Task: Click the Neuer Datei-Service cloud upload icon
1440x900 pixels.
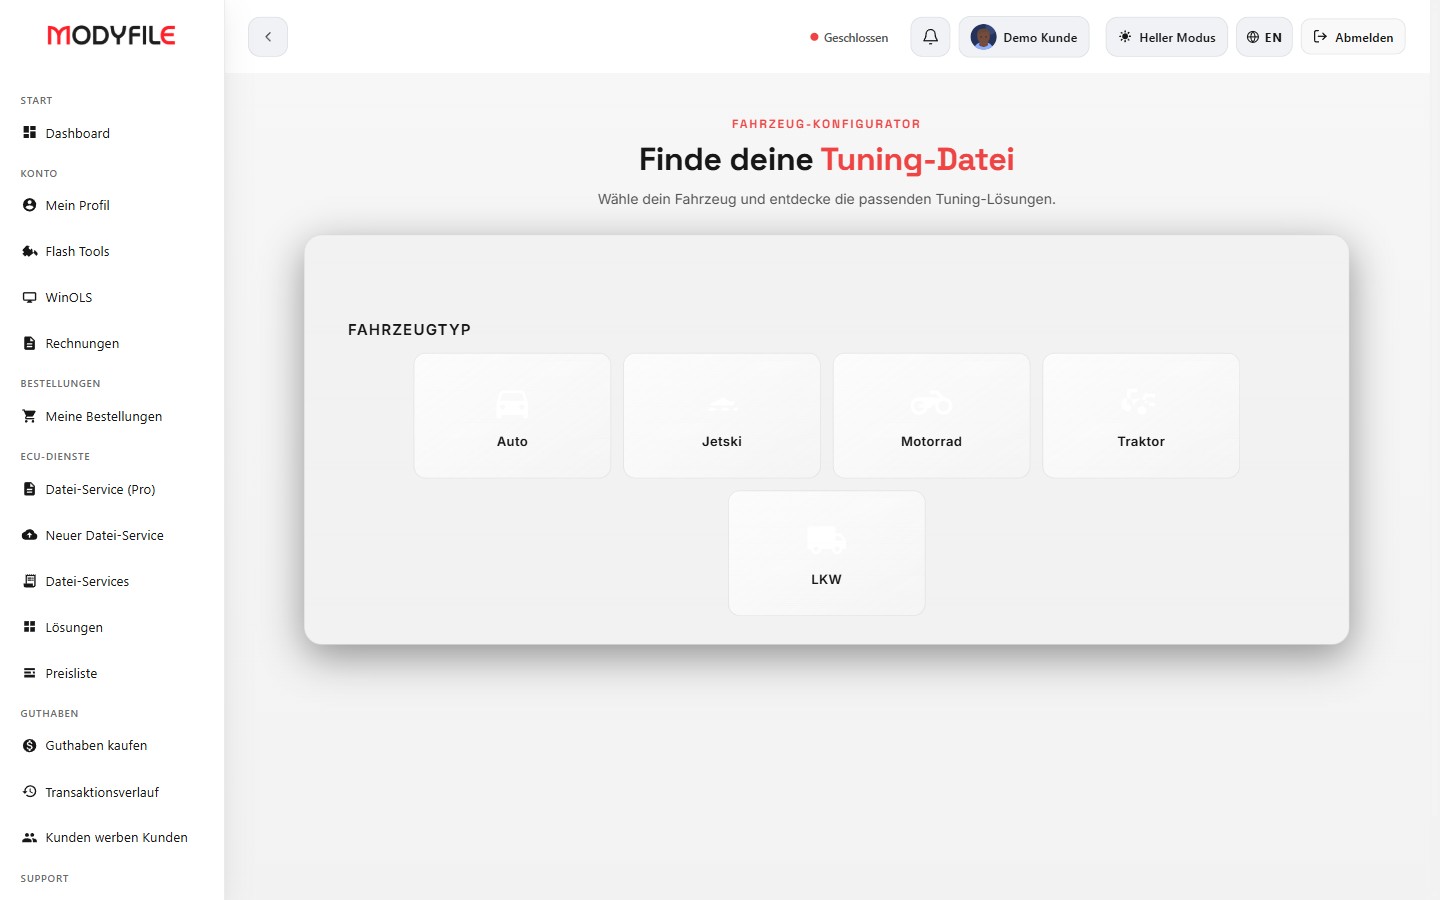Action: click(30, 535)
